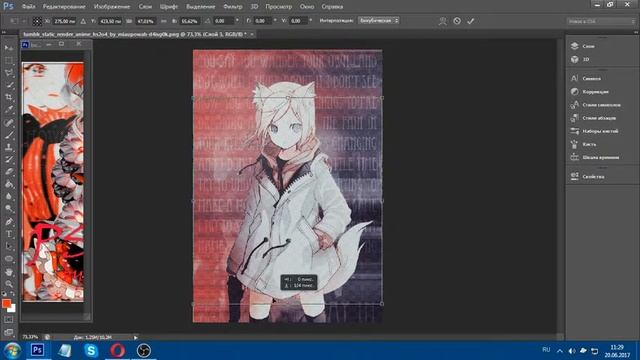
Task: Close the active document tab
Action: pos(252,34)
